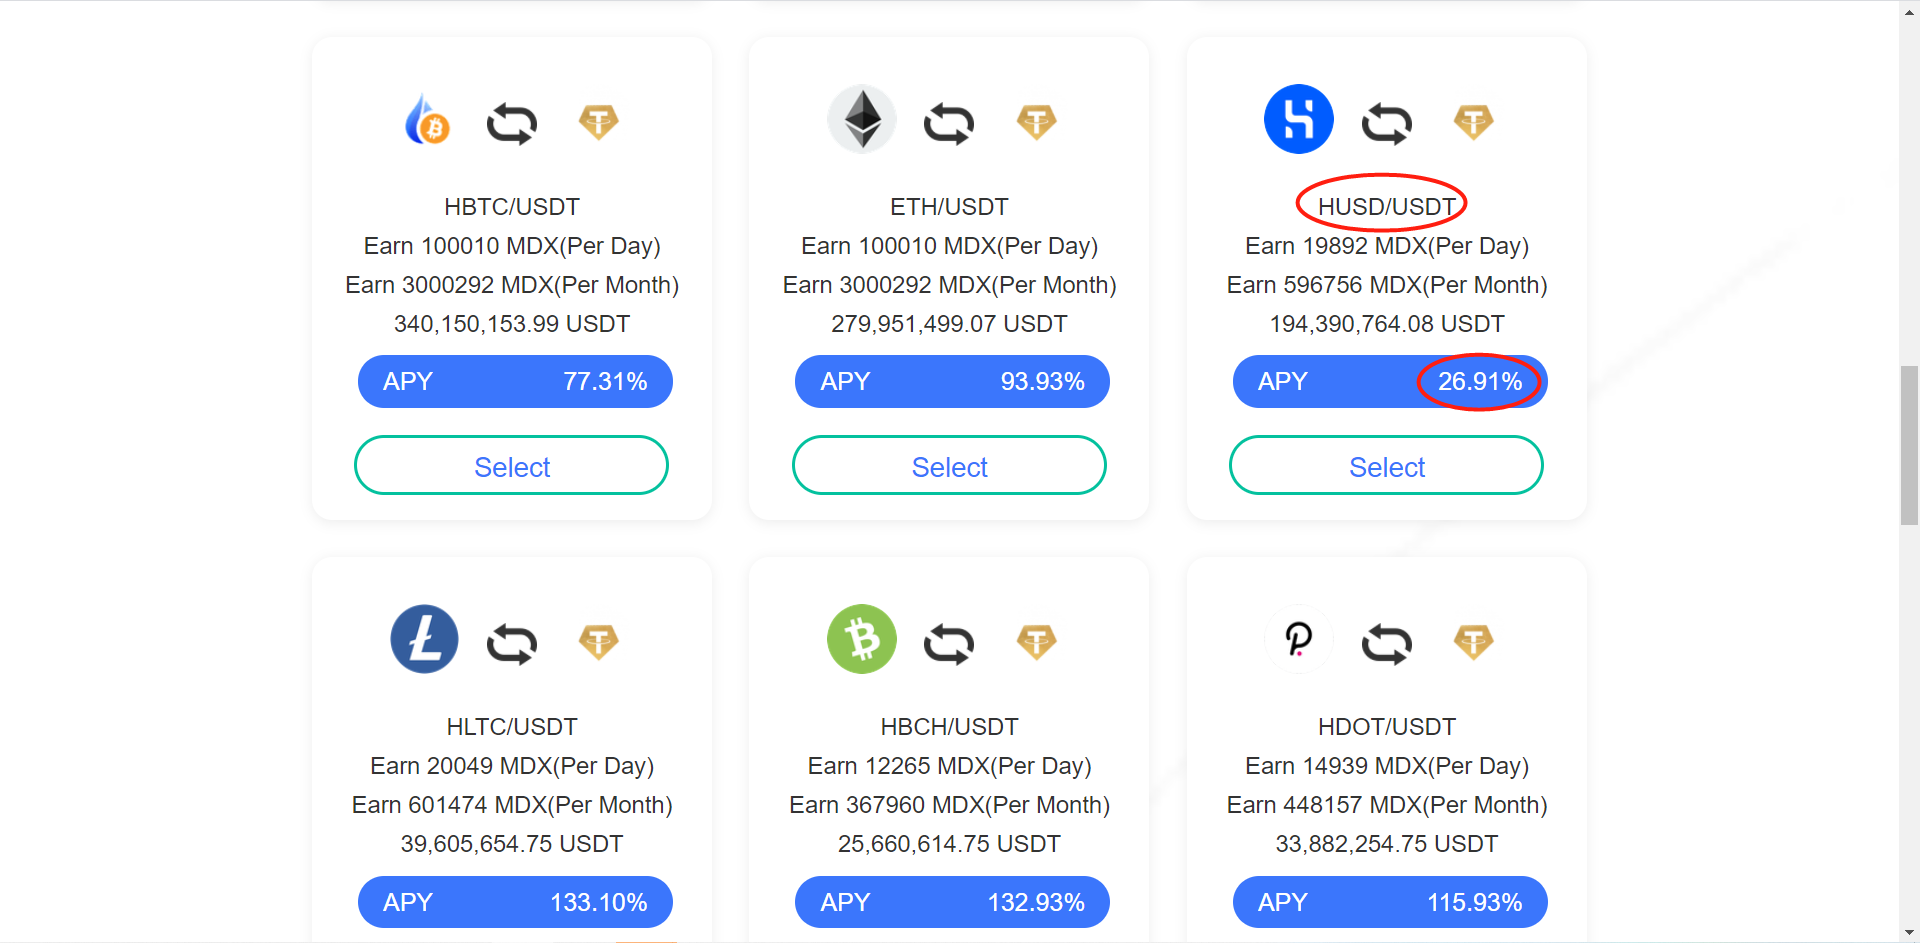Click the Litecoin HLTC token icon
This screenshot has width=1920, height=943.
[x=424, y=639]
